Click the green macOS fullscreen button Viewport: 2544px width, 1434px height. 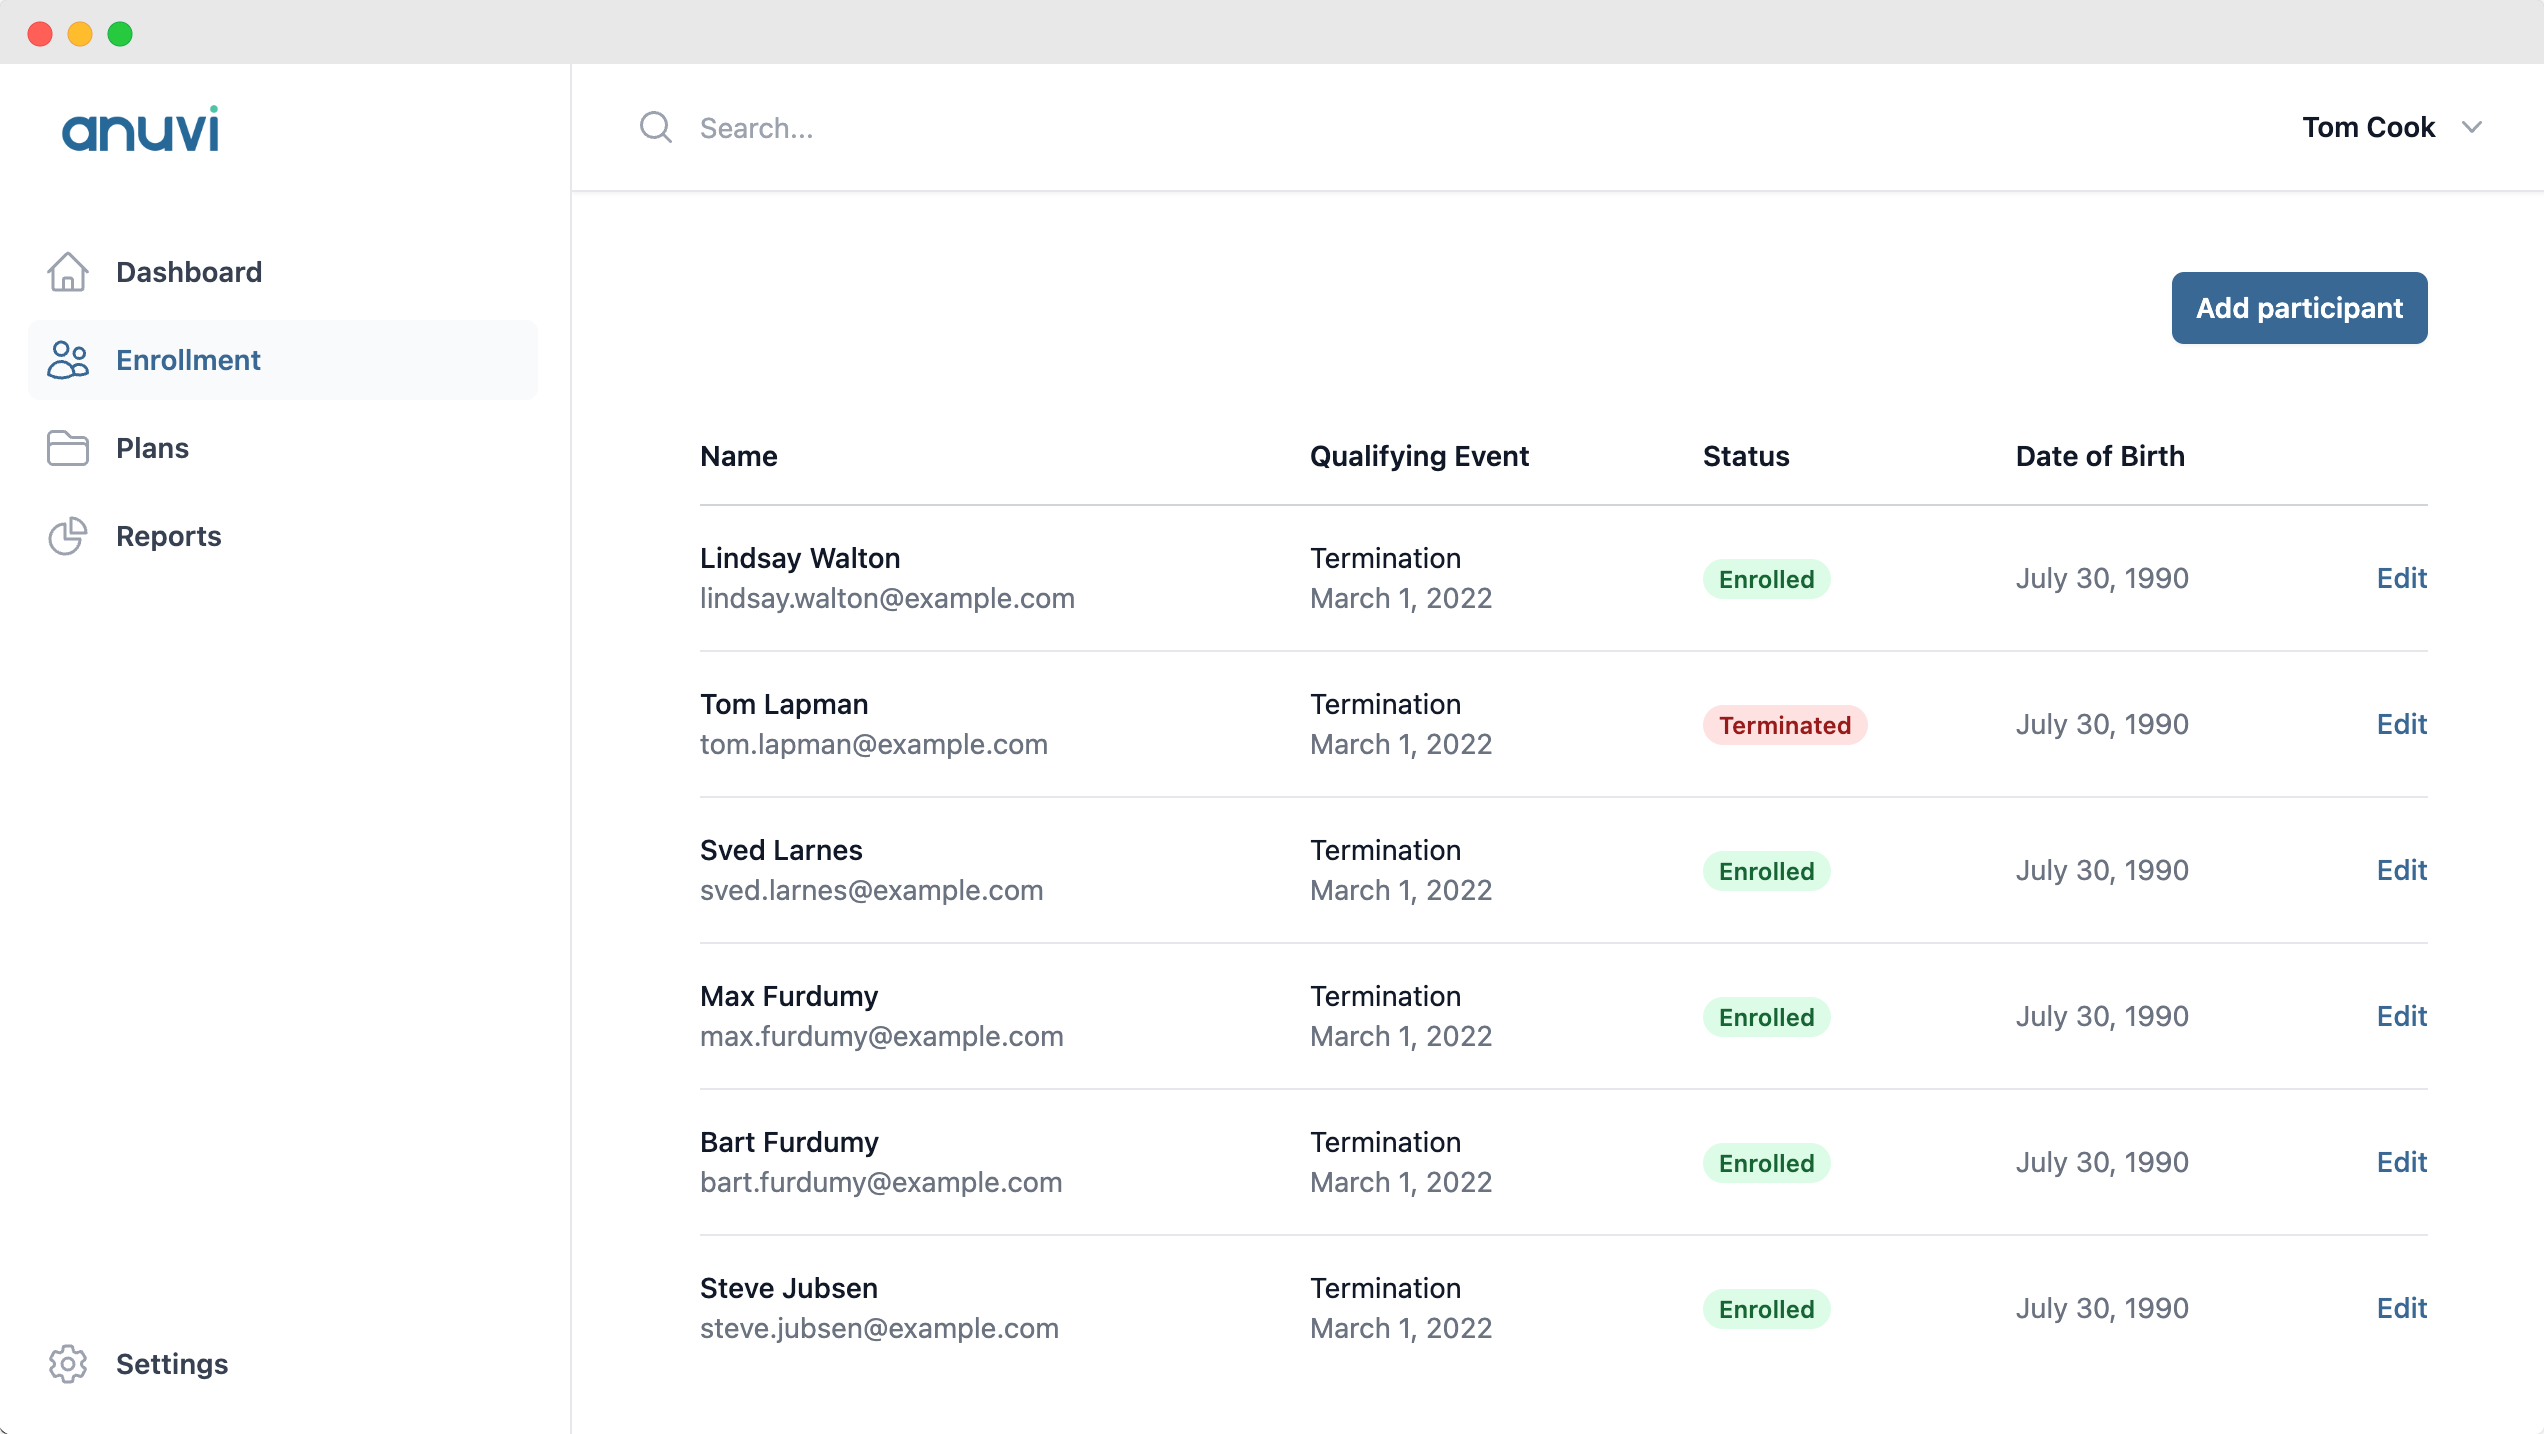click(120, 34)
